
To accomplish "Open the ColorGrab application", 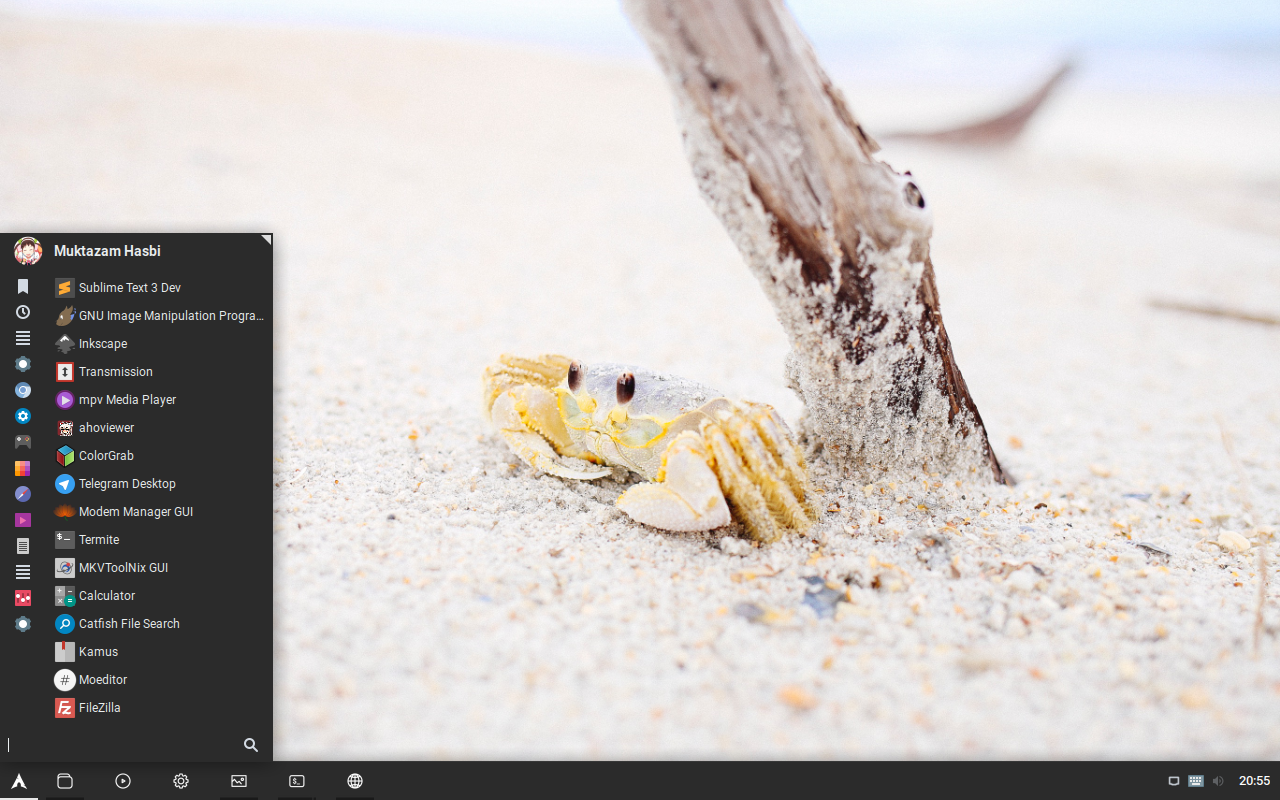I will click(x=160, y=456).
